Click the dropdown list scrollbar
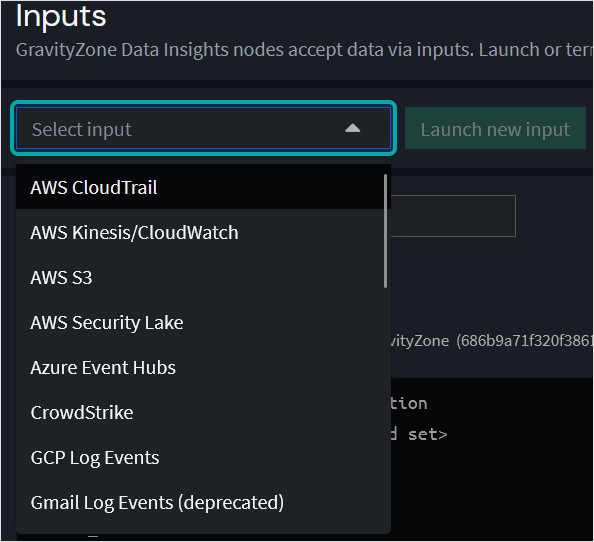The image size is (594, 542). (x=385, y=231)
